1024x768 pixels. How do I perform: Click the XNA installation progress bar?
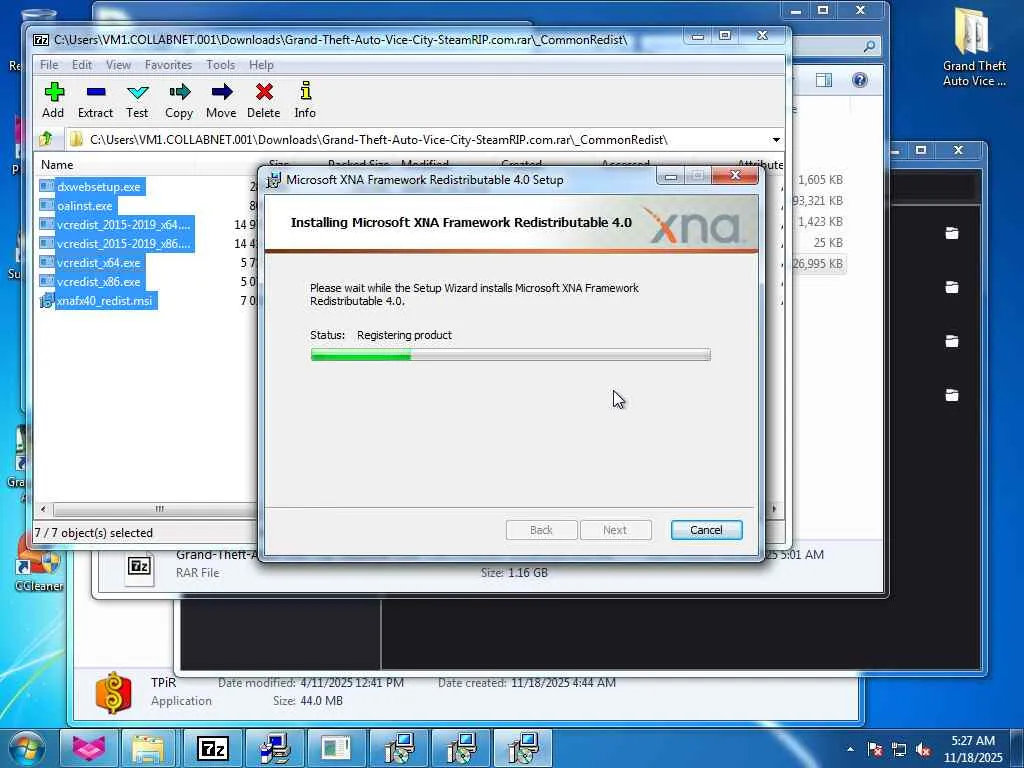(511, 355)
